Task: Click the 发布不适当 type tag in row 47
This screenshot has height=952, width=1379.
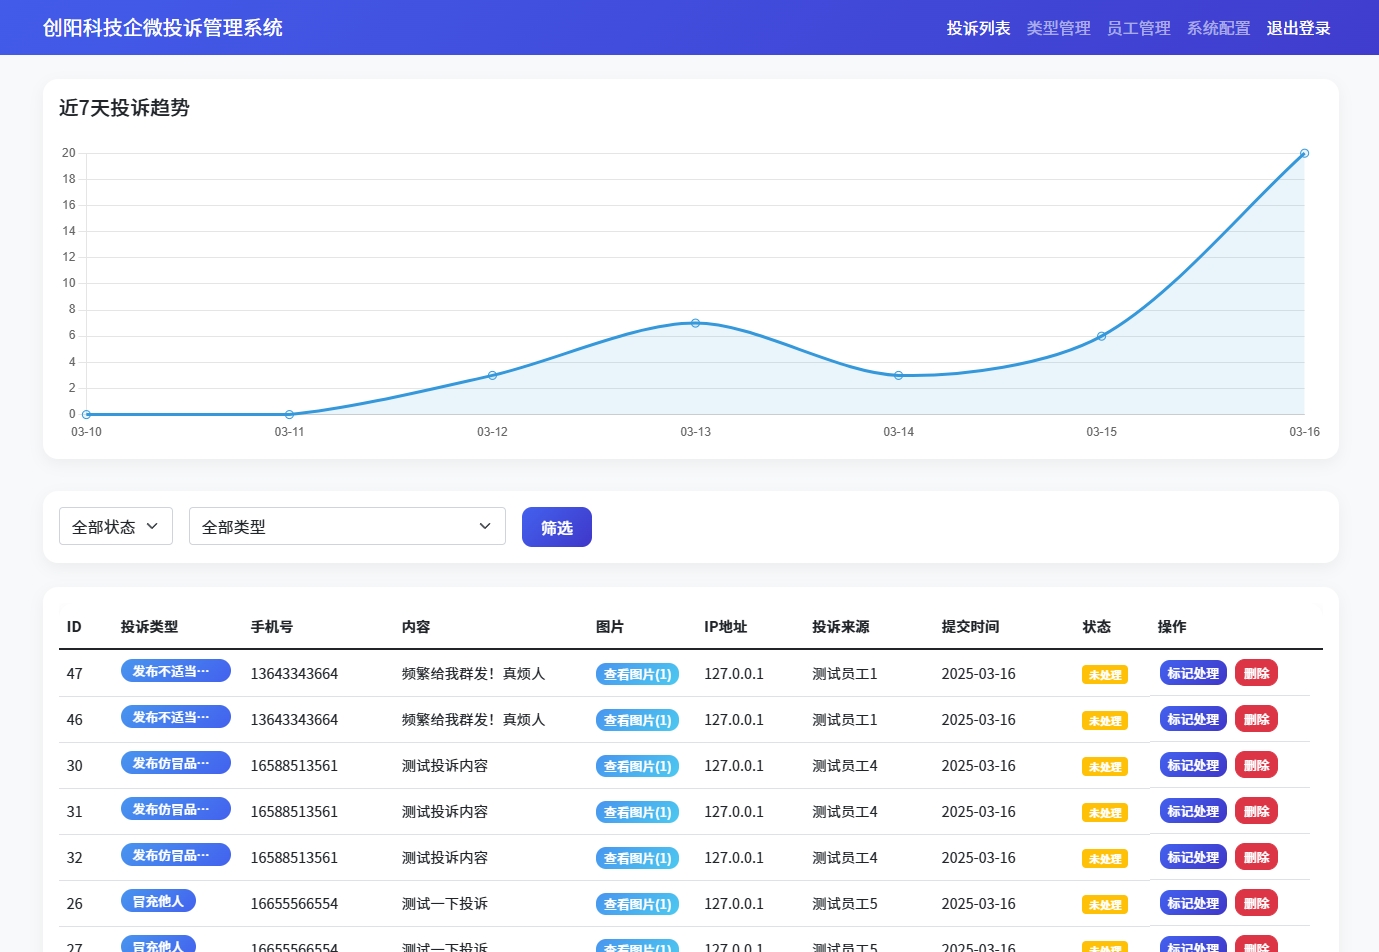Action: tap(176, 671)
